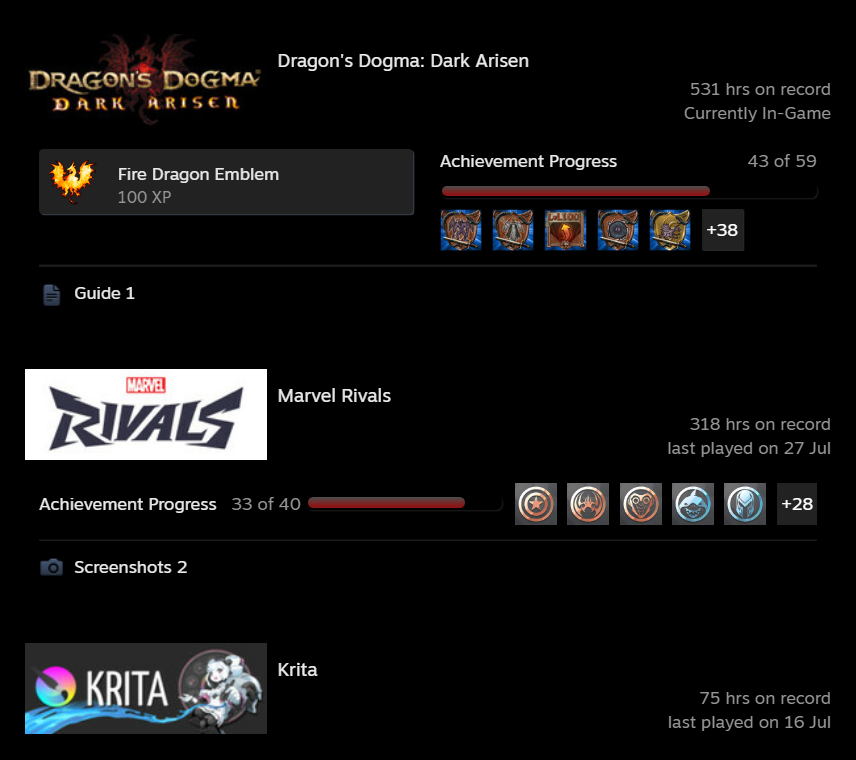856x760 pixels.
Task: Open the Dragon's Dogma: Dark Arisen title link
Action: [403, 61]
